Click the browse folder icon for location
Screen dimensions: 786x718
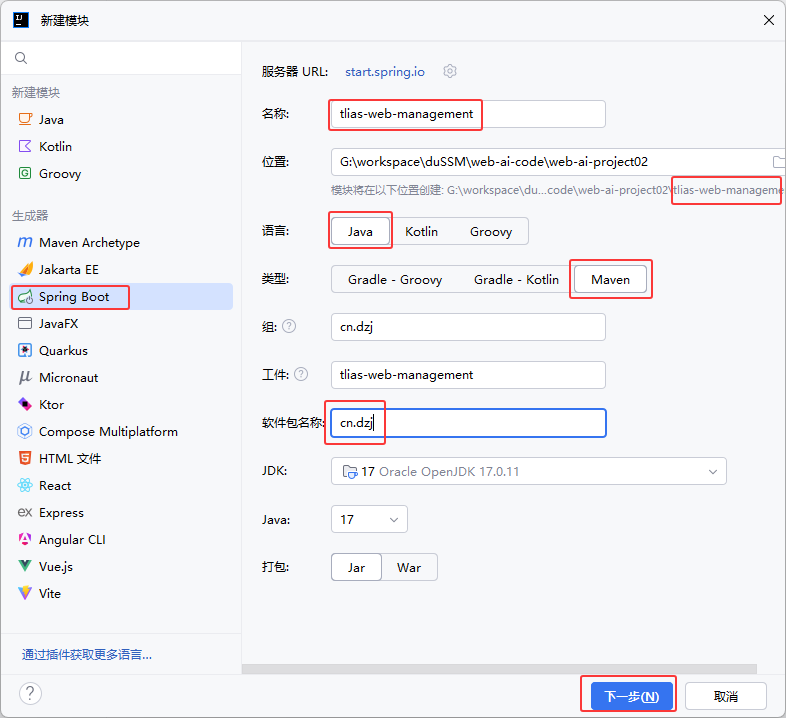pos(779,162)
